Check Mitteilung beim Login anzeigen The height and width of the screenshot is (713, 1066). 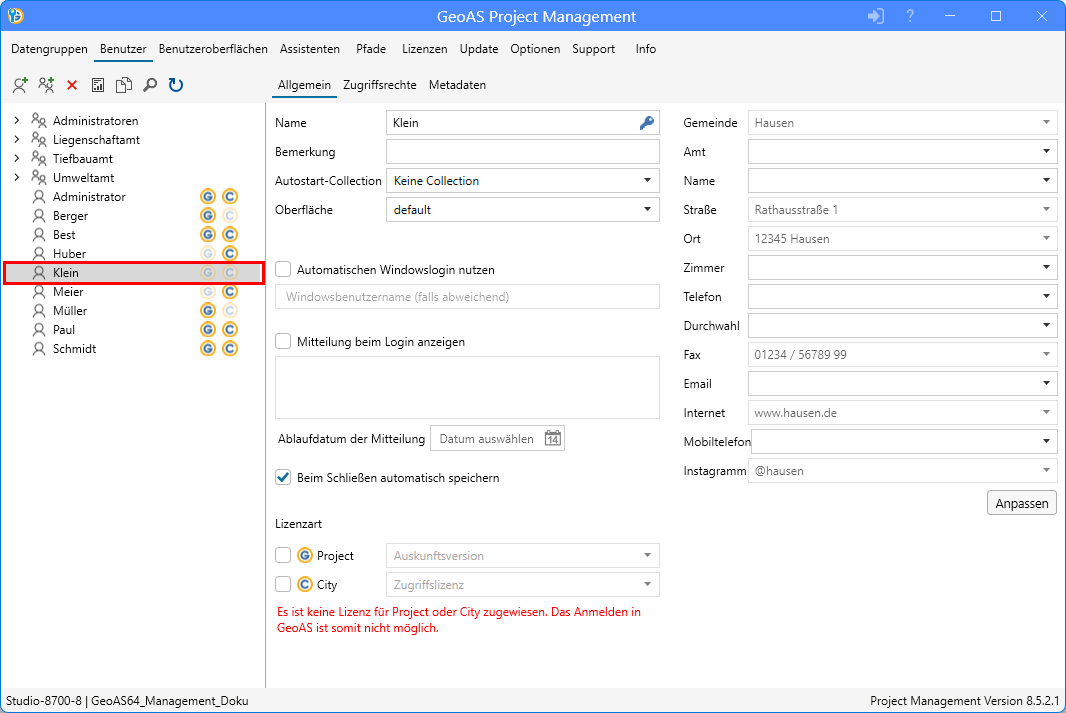click(283, 342)
